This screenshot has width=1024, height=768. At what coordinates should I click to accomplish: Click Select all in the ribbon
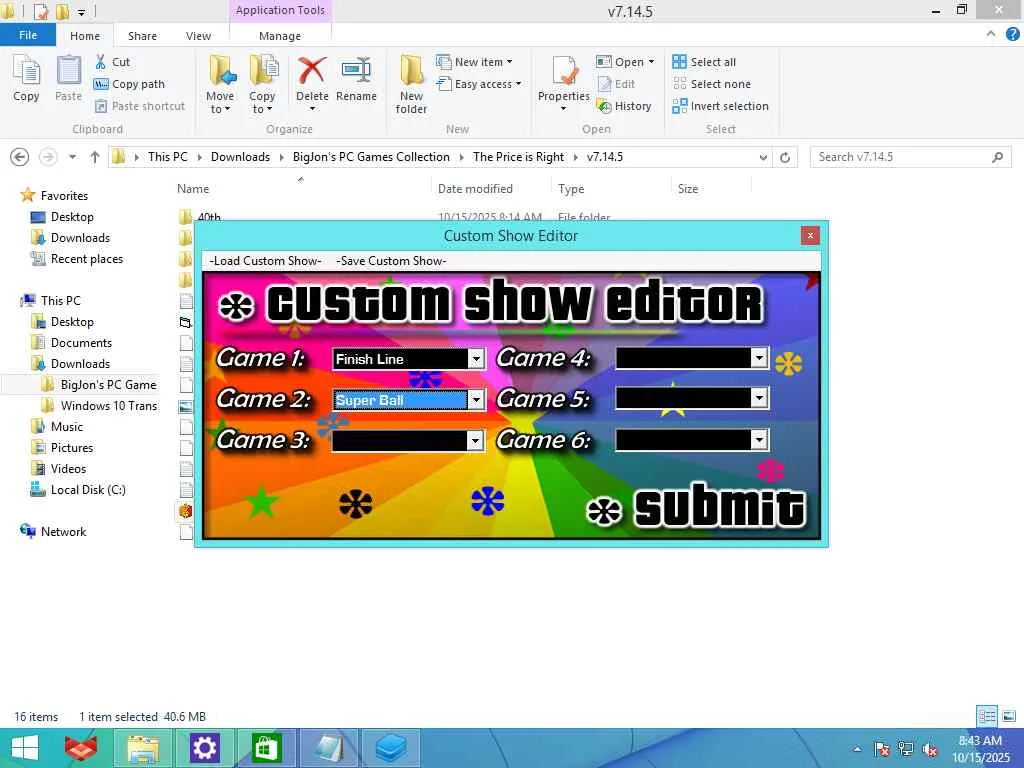(x=705, y=62)
